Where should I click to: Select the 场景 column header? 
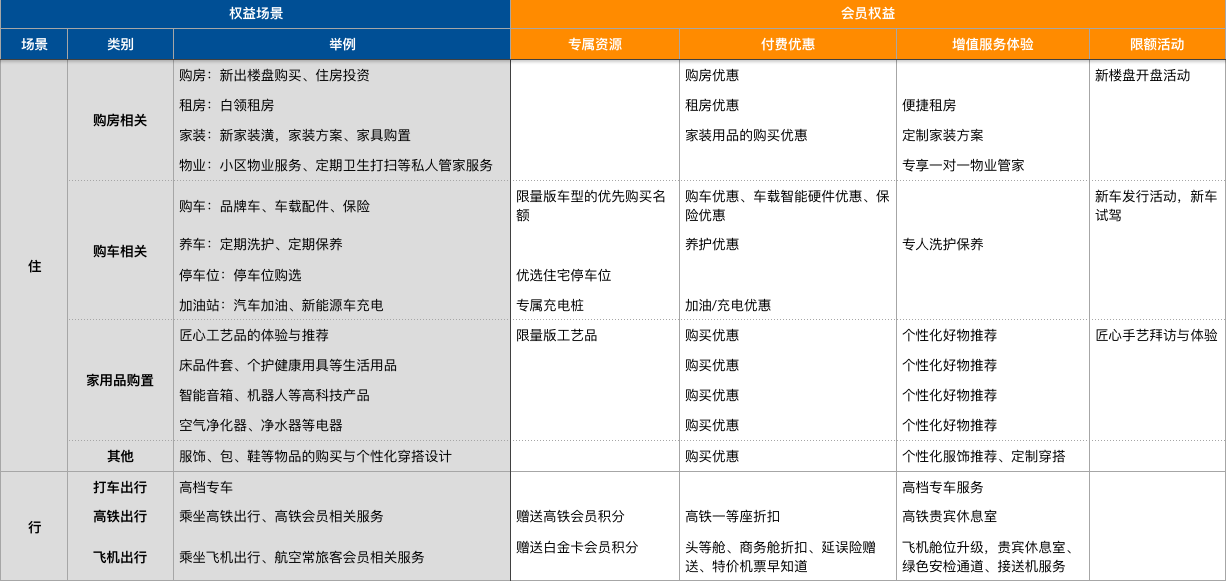click(34, 44)
